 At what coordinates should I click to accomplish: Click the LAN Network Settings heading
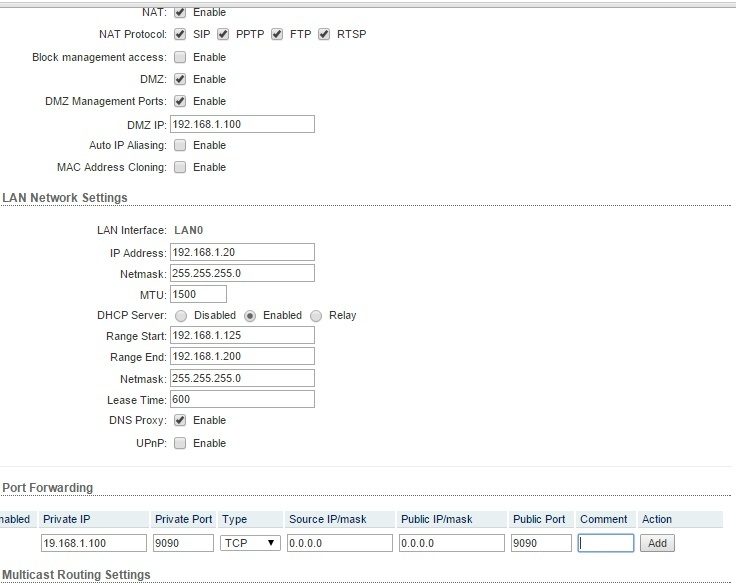pyautogui.click(x=65, y=198)
